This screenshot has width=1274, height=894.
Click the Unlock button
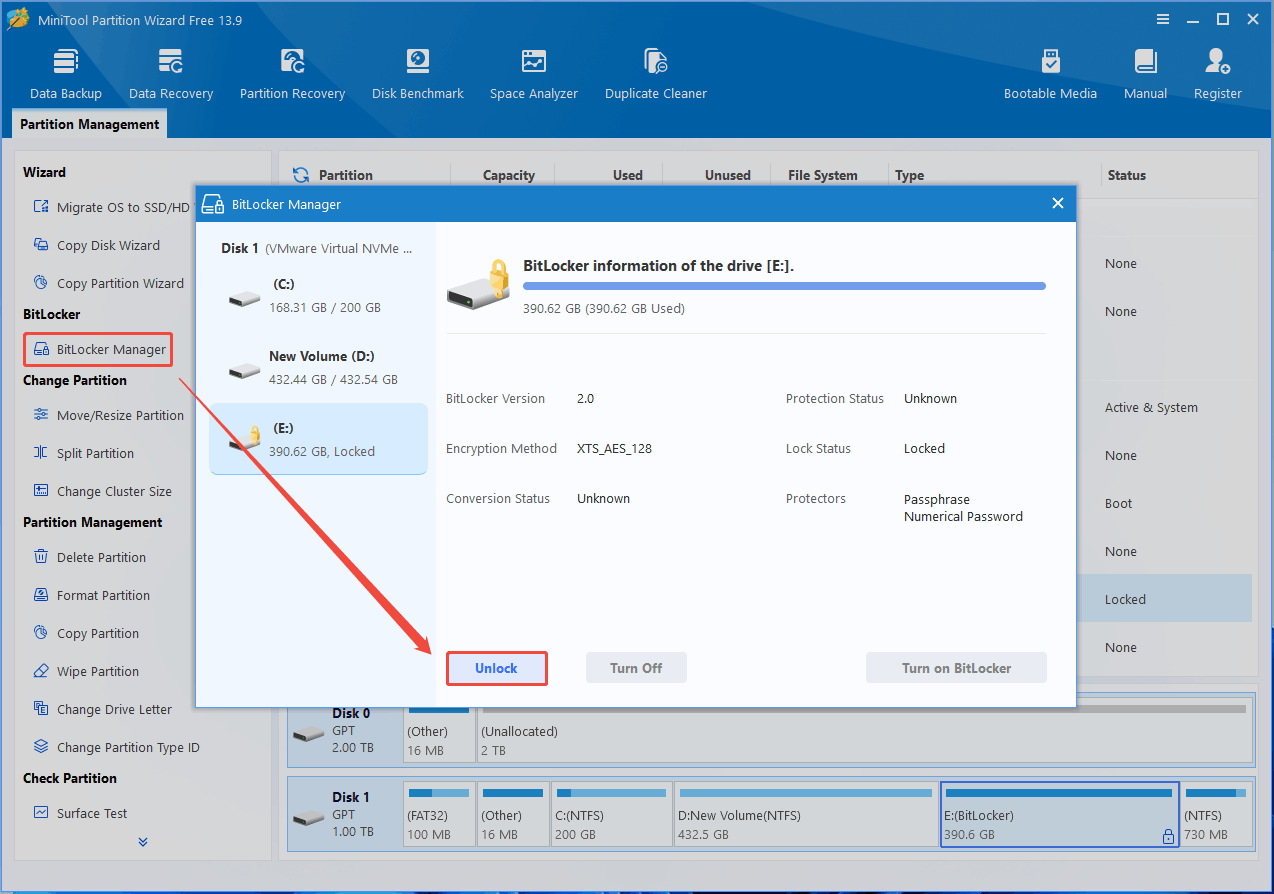(496, 668)
